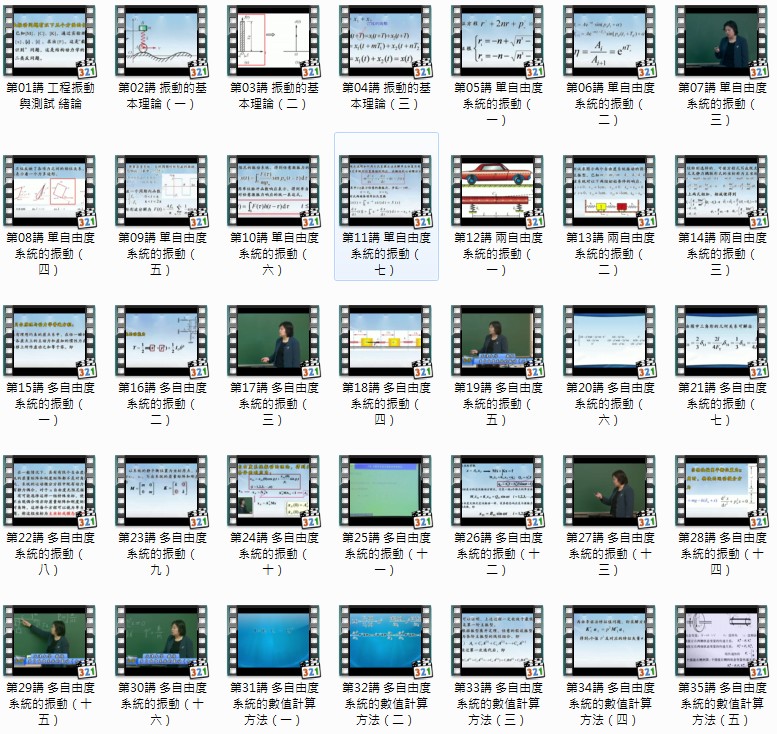Click the 第12講 red car video thumbnail

tap(498, 191)
